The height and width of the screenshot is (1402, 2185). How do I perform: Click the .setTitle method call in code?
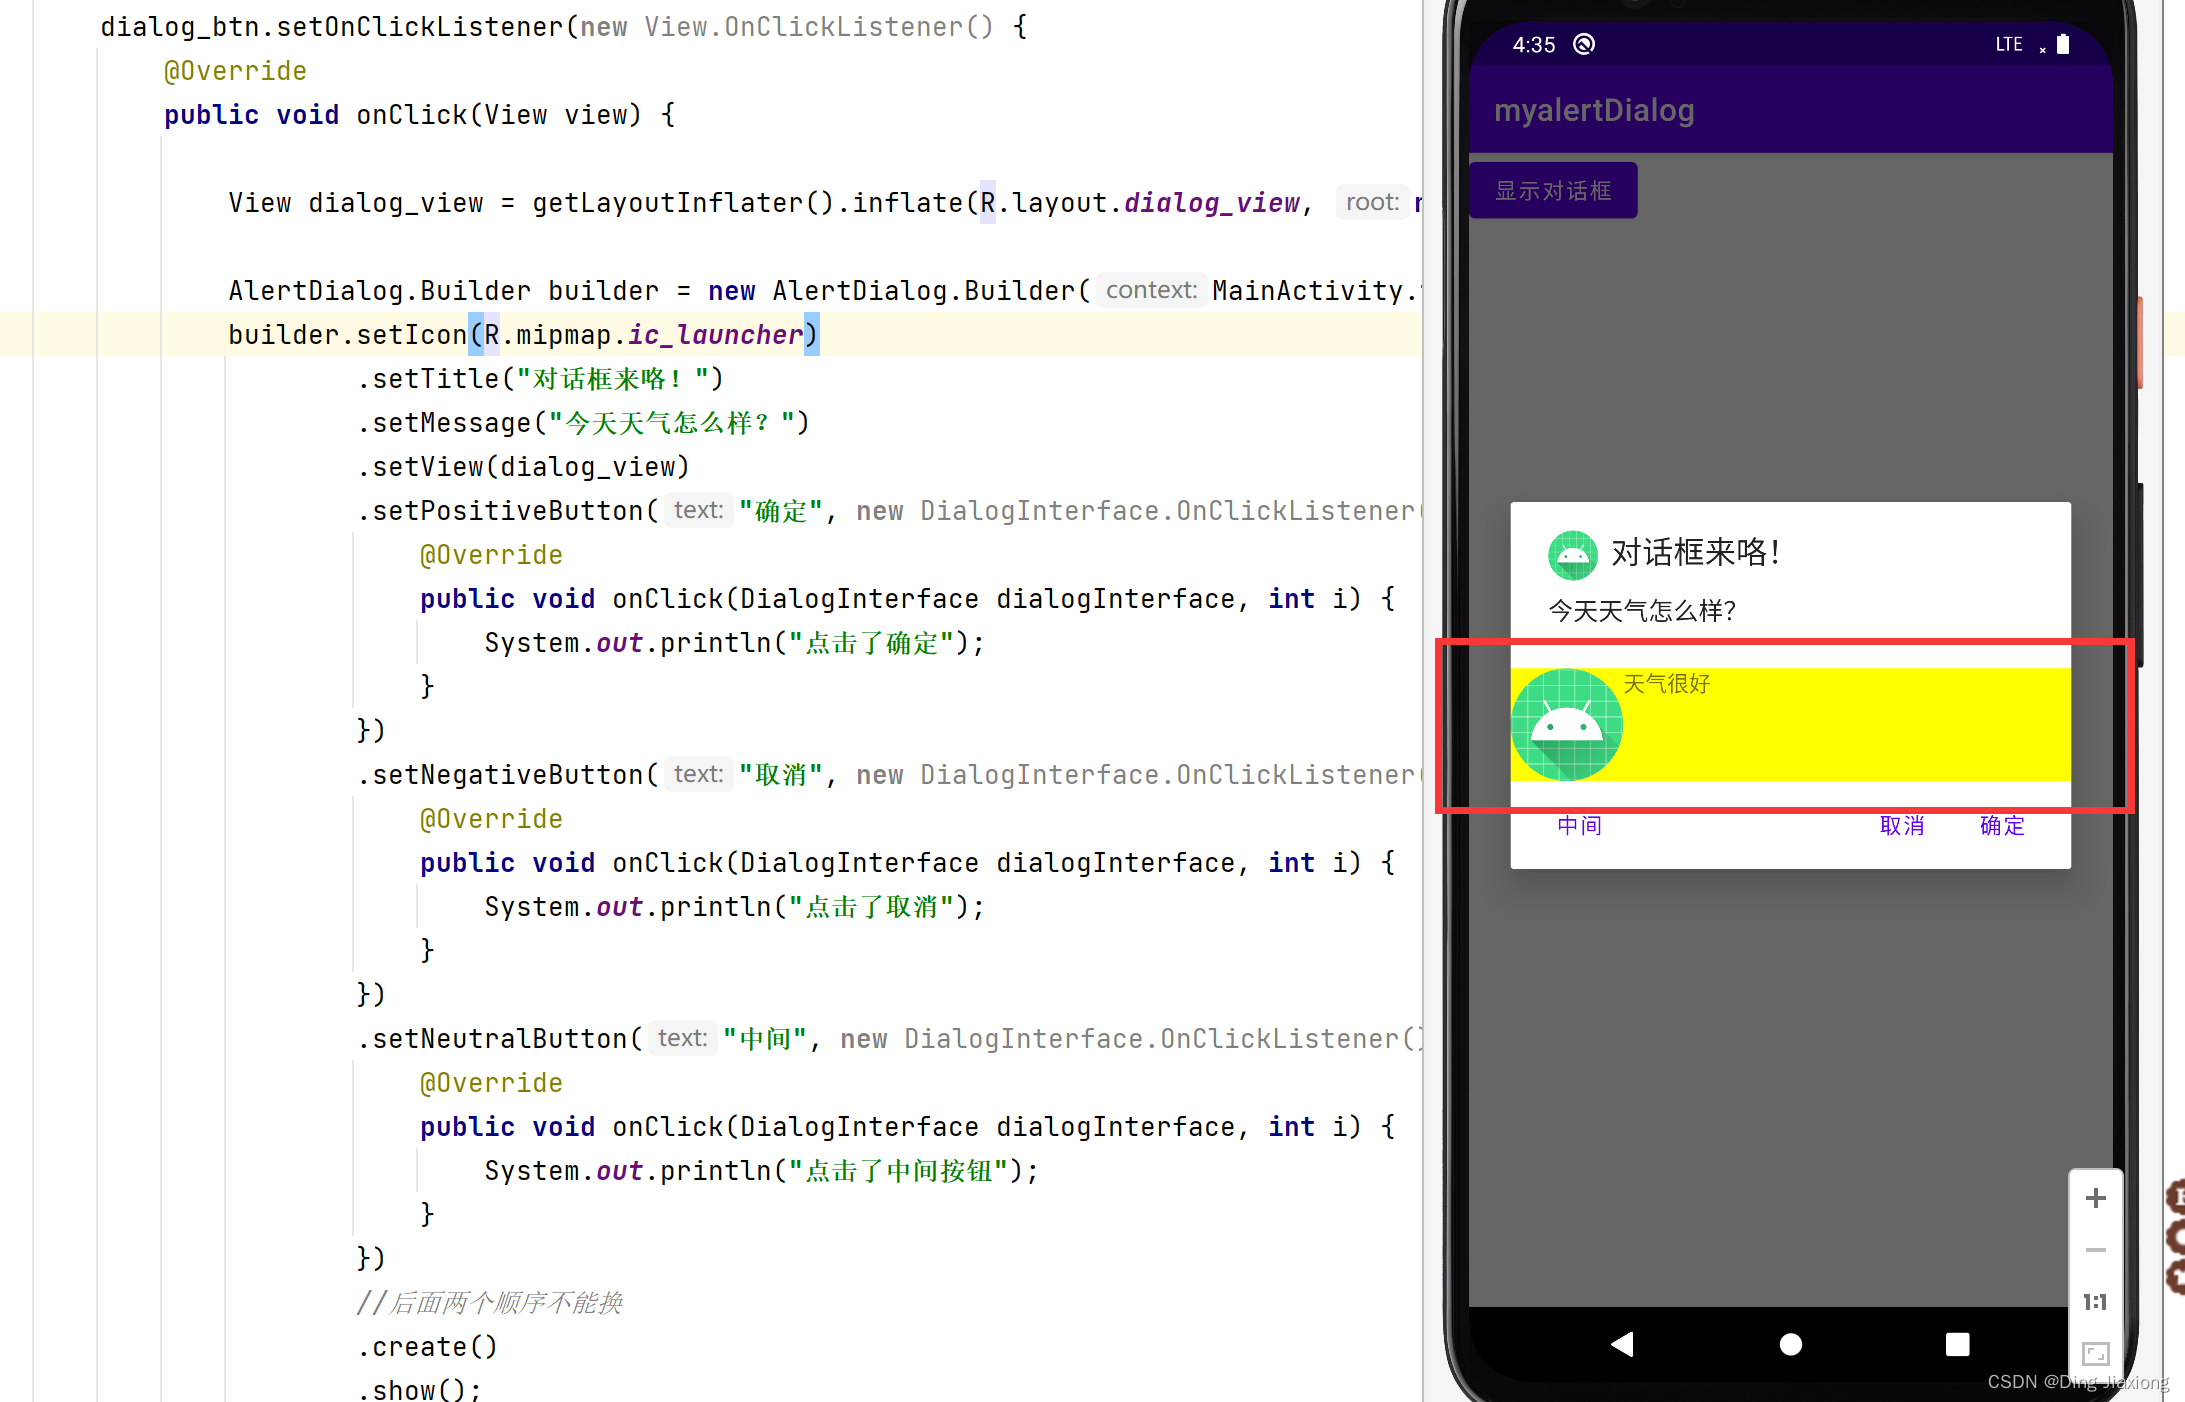[541, 379]
